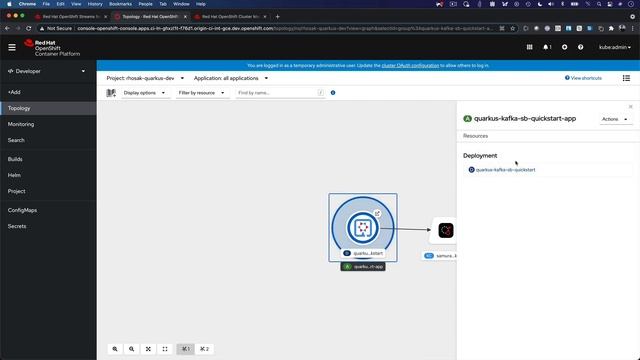The image size is (640, 360).
Task: Open the Resources tab
Action: click(476, 136)
